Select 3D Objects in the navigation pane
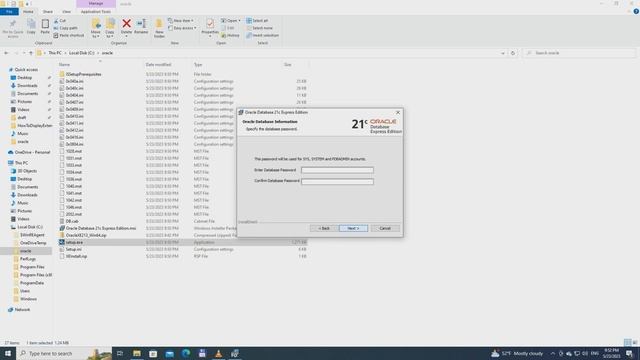Viewport: 640px width, 360px height. click(27, 171)
